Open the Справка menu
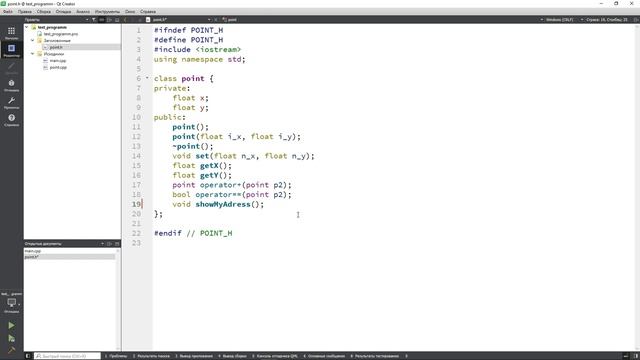 click(x=148, y=12)
